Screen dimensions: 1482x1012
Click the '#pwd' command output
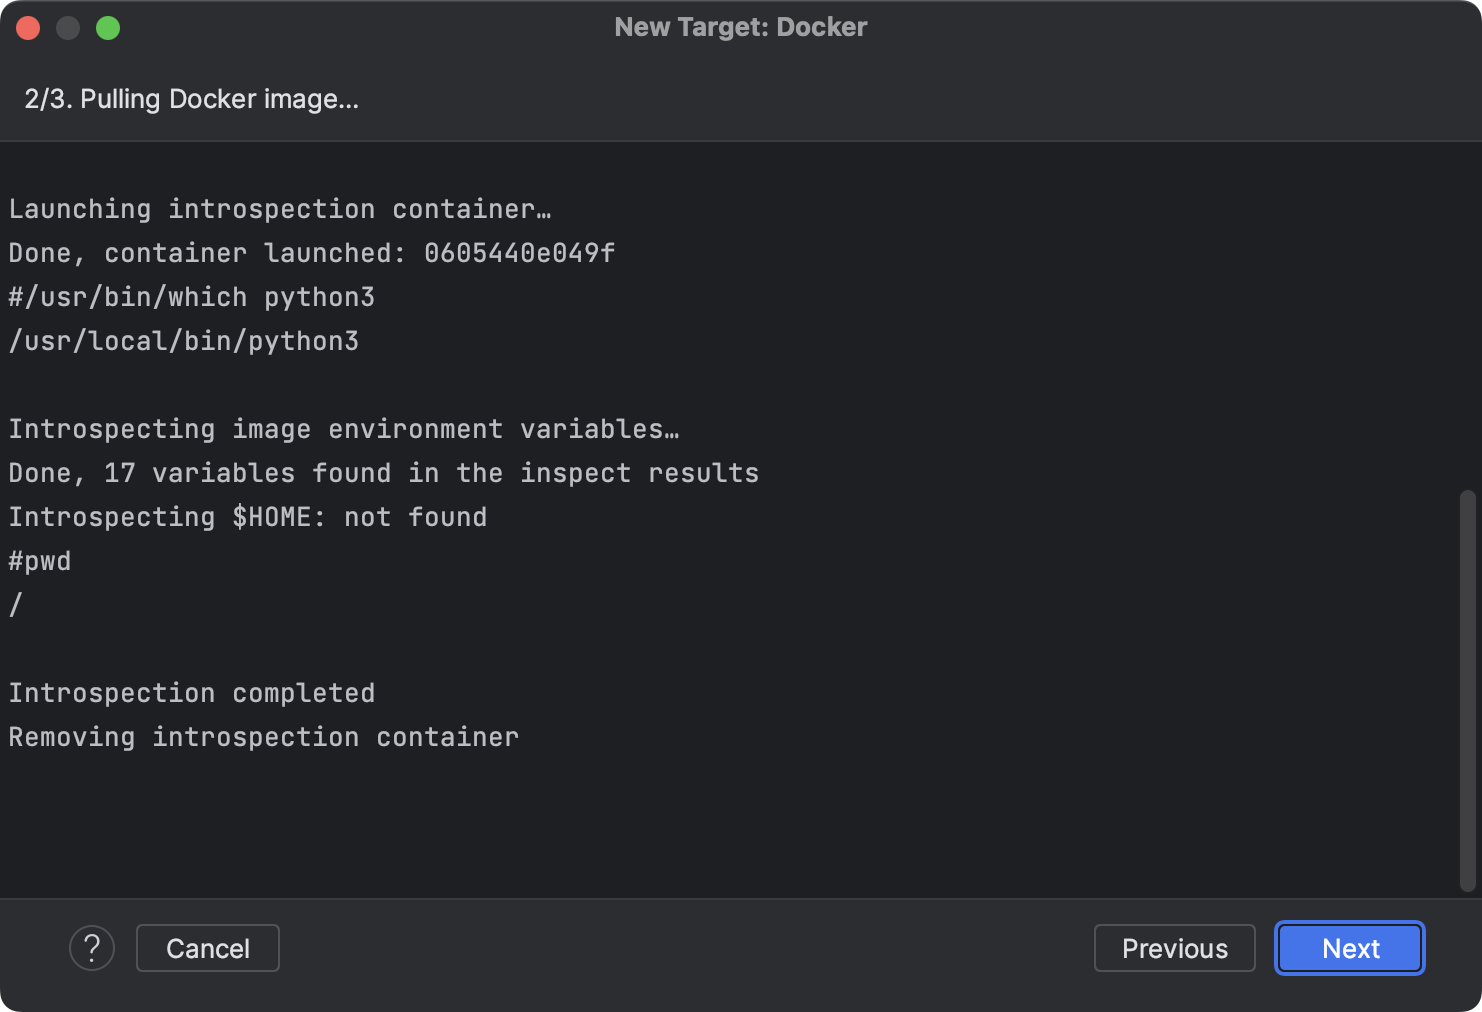click(x=39, y=560)
